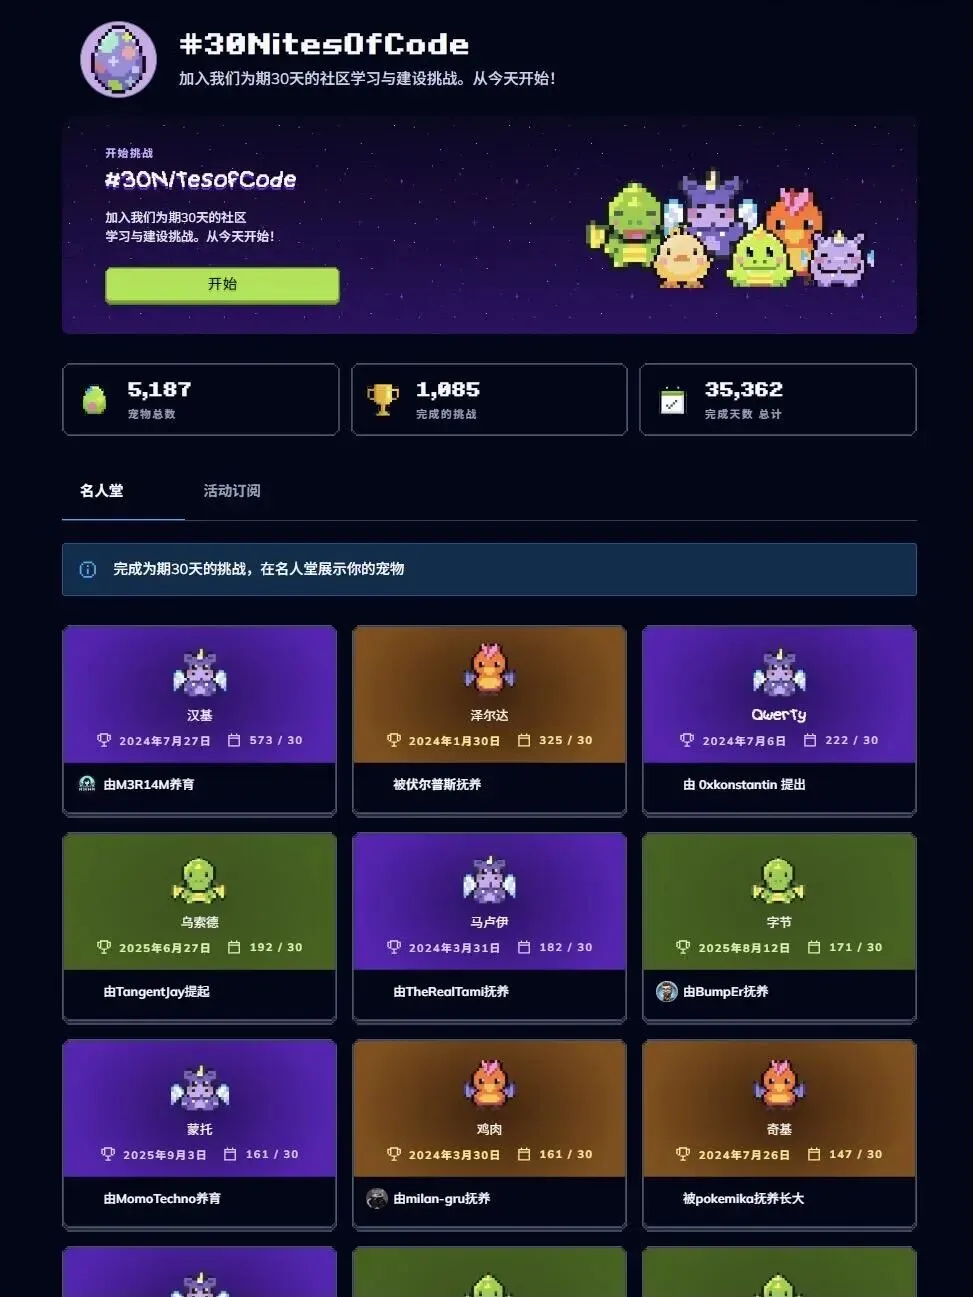
Task: Click the green egg total pets icon
Action: [x=94, y=400]
